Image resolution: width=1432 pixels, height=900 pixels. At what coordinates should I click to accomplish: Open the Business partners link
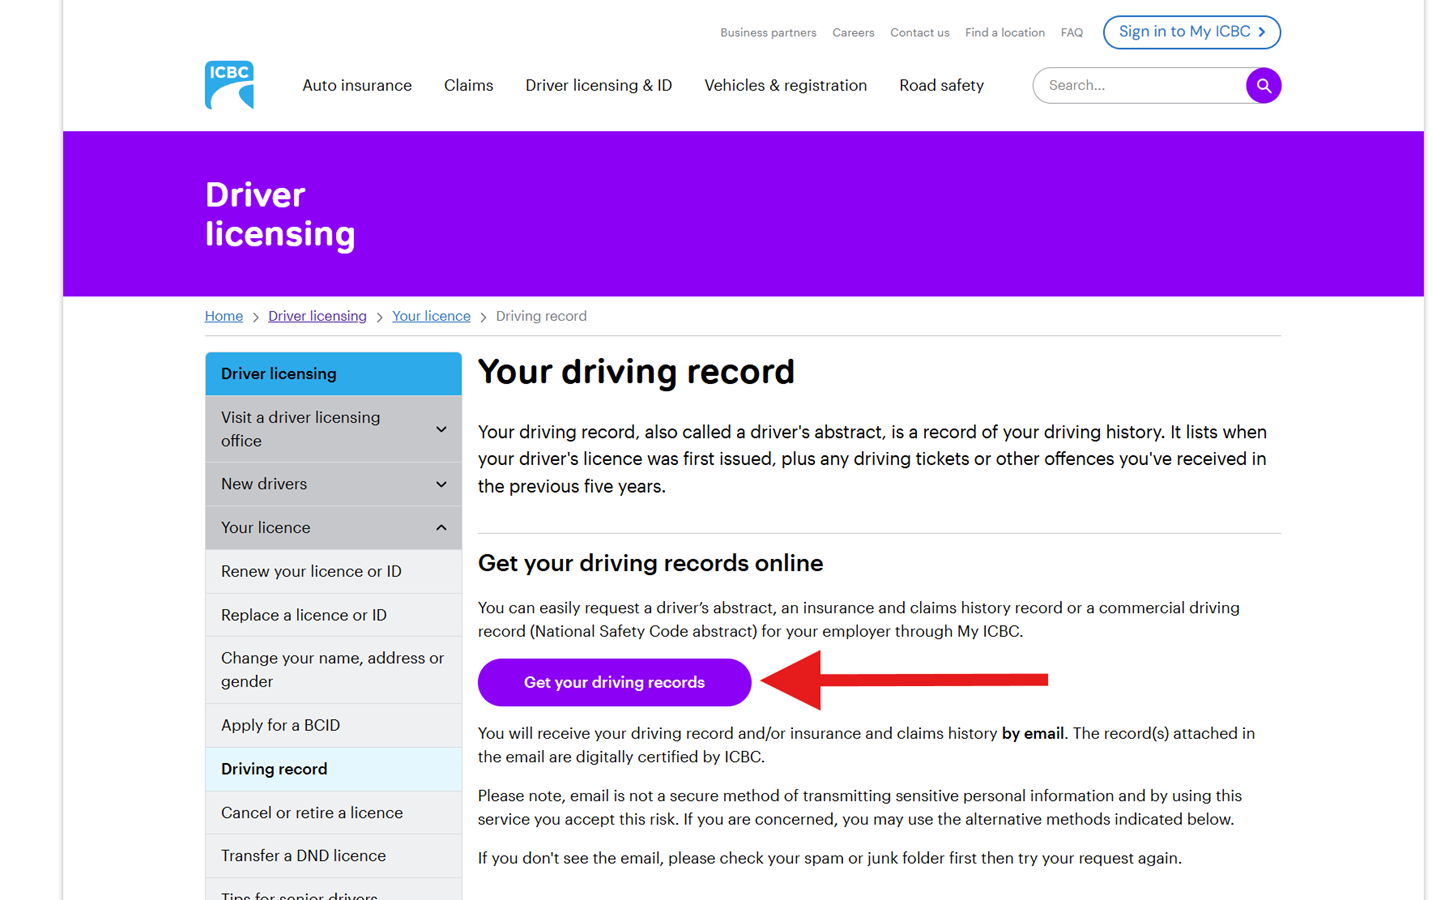coord(768,33)
